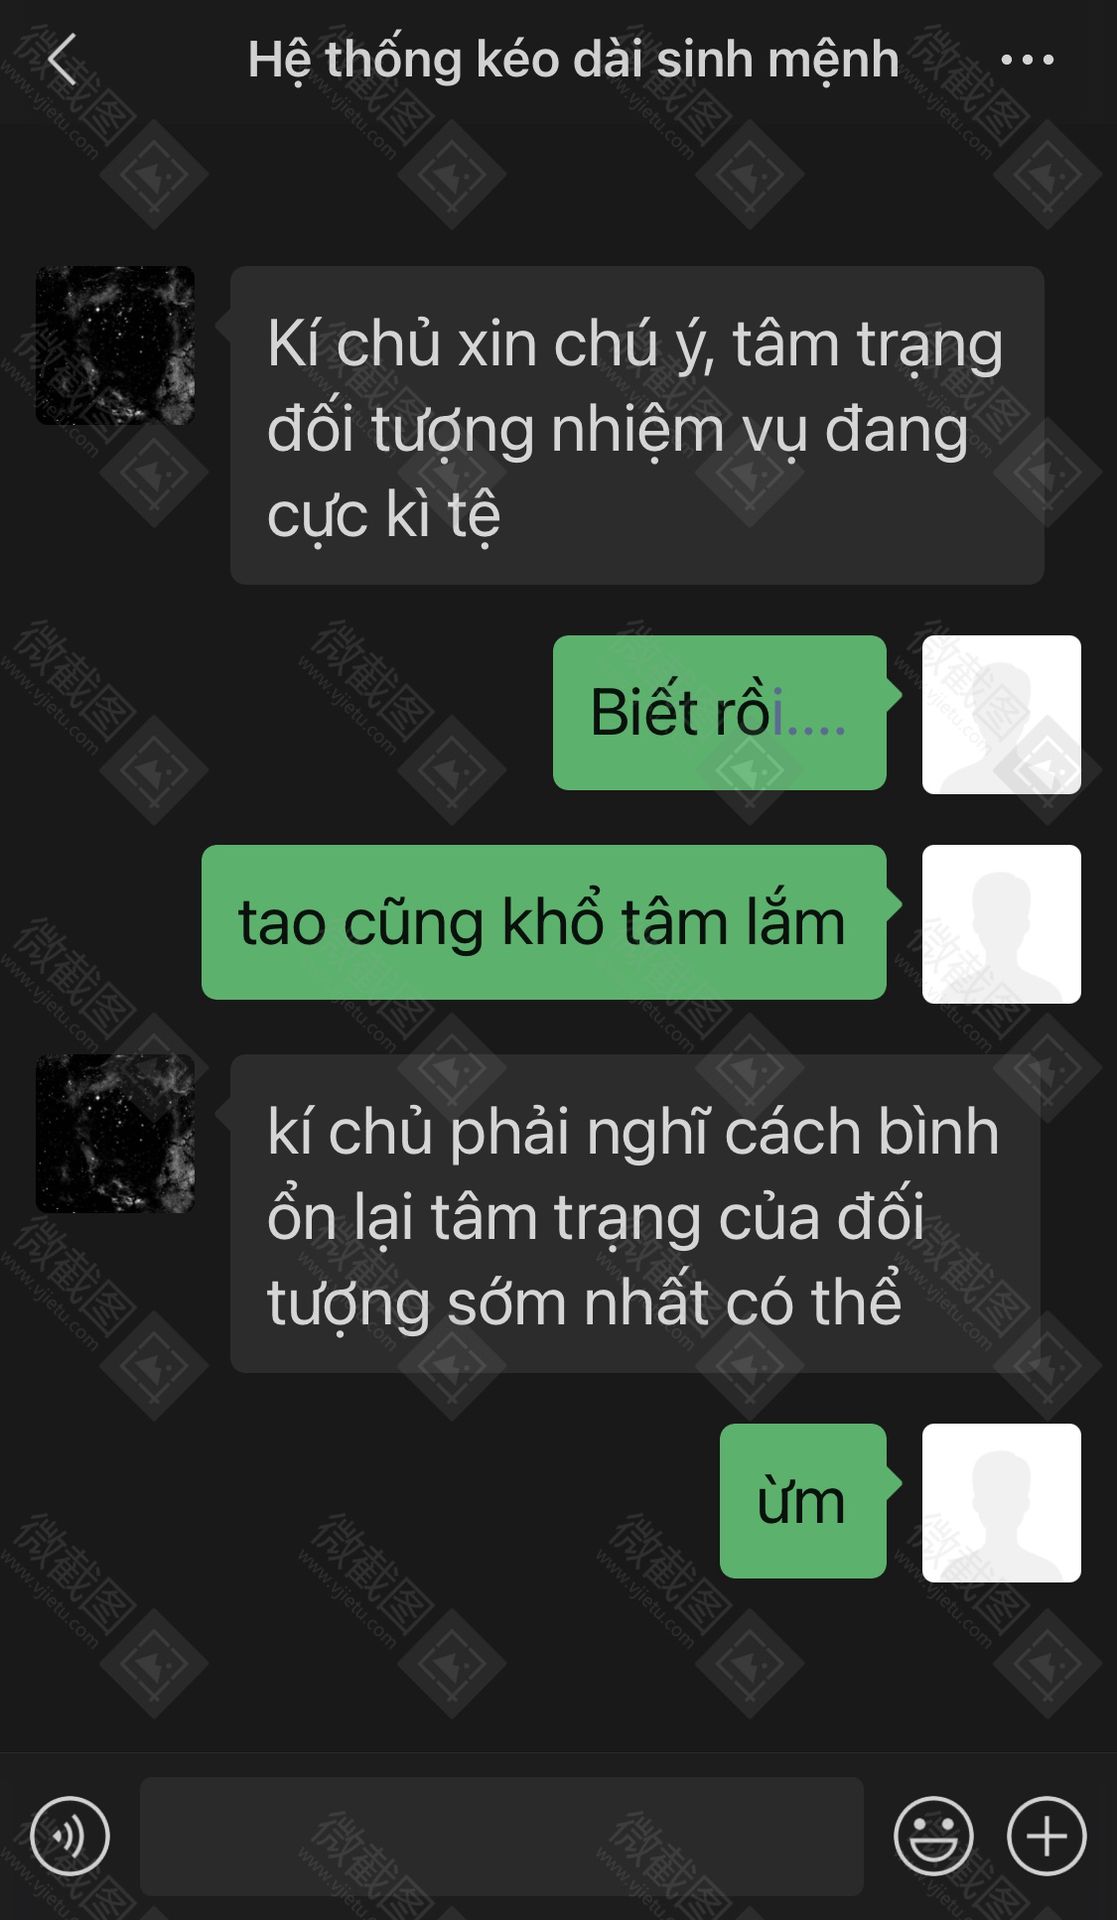
Task: Tap system avatar beside 'kí chủ phải nghĩ cách' message
Action: pos(115,1133)
